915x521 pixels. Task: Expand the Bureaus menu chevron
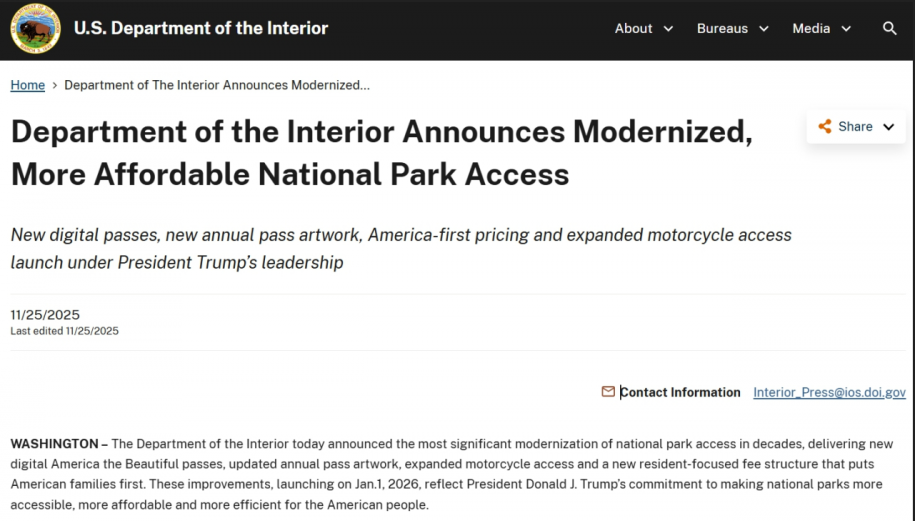[x=764, y=29]
